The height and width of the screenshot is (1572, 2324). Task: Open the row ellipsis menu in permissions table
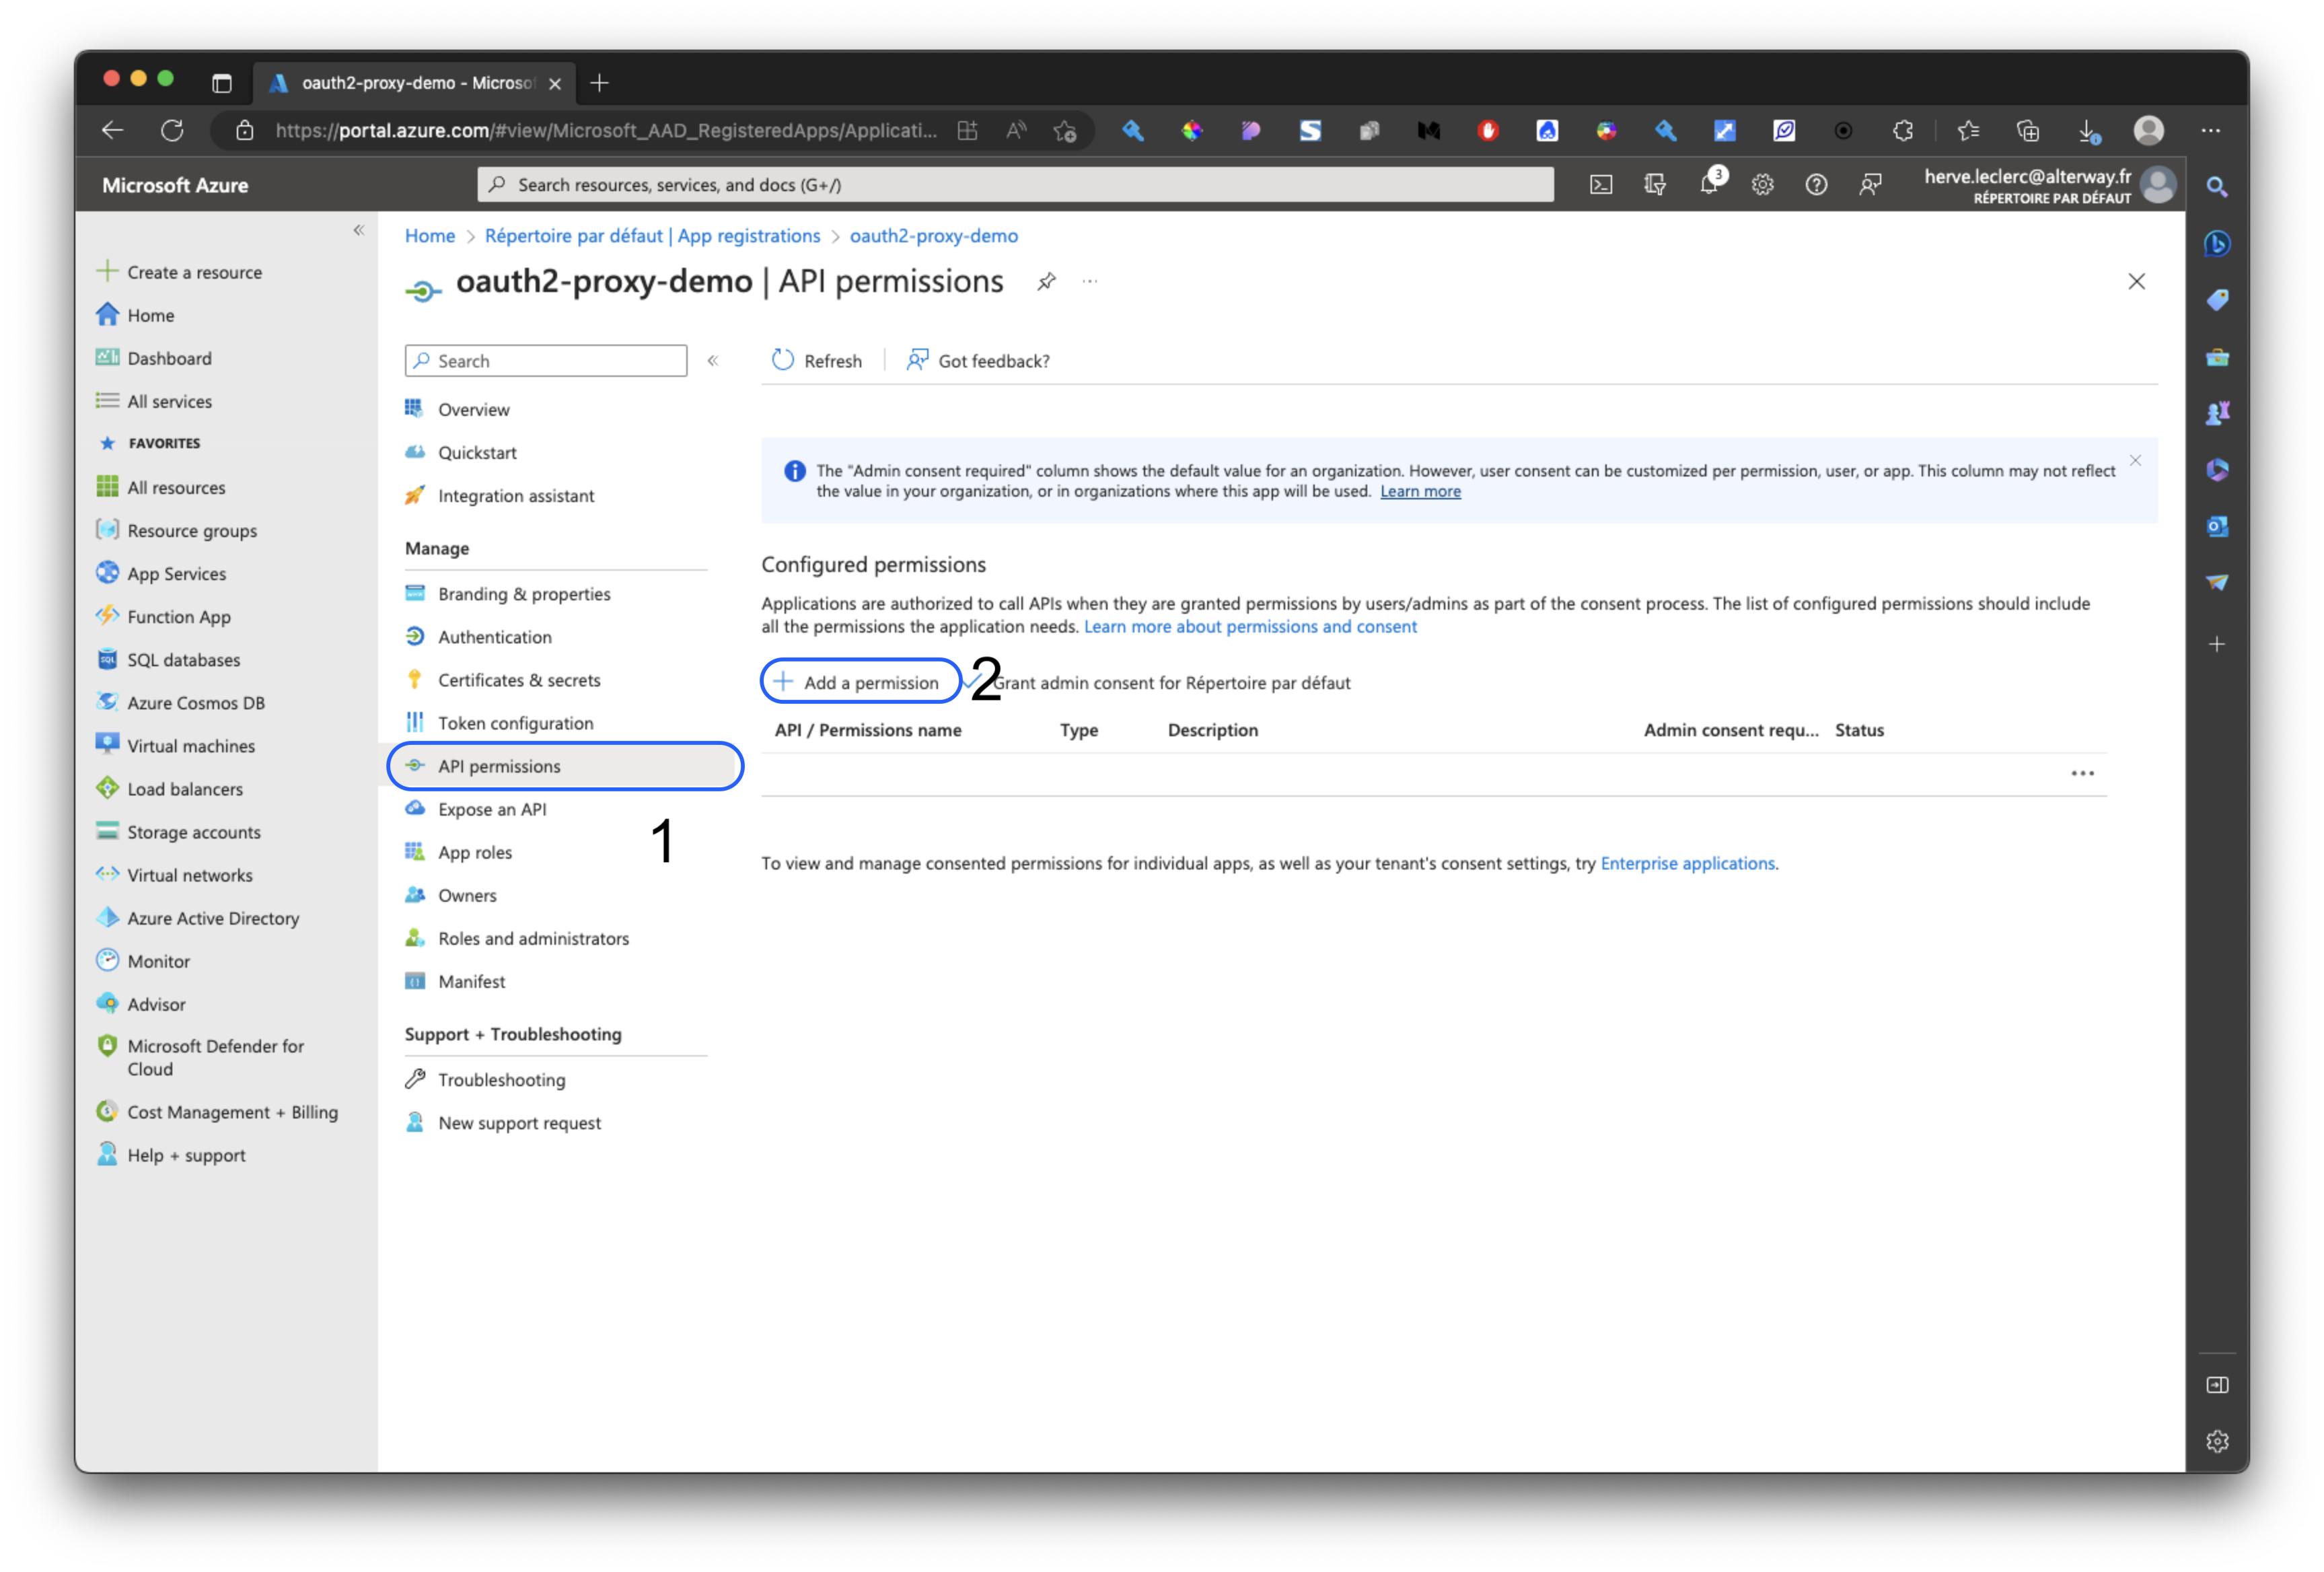2082,773
